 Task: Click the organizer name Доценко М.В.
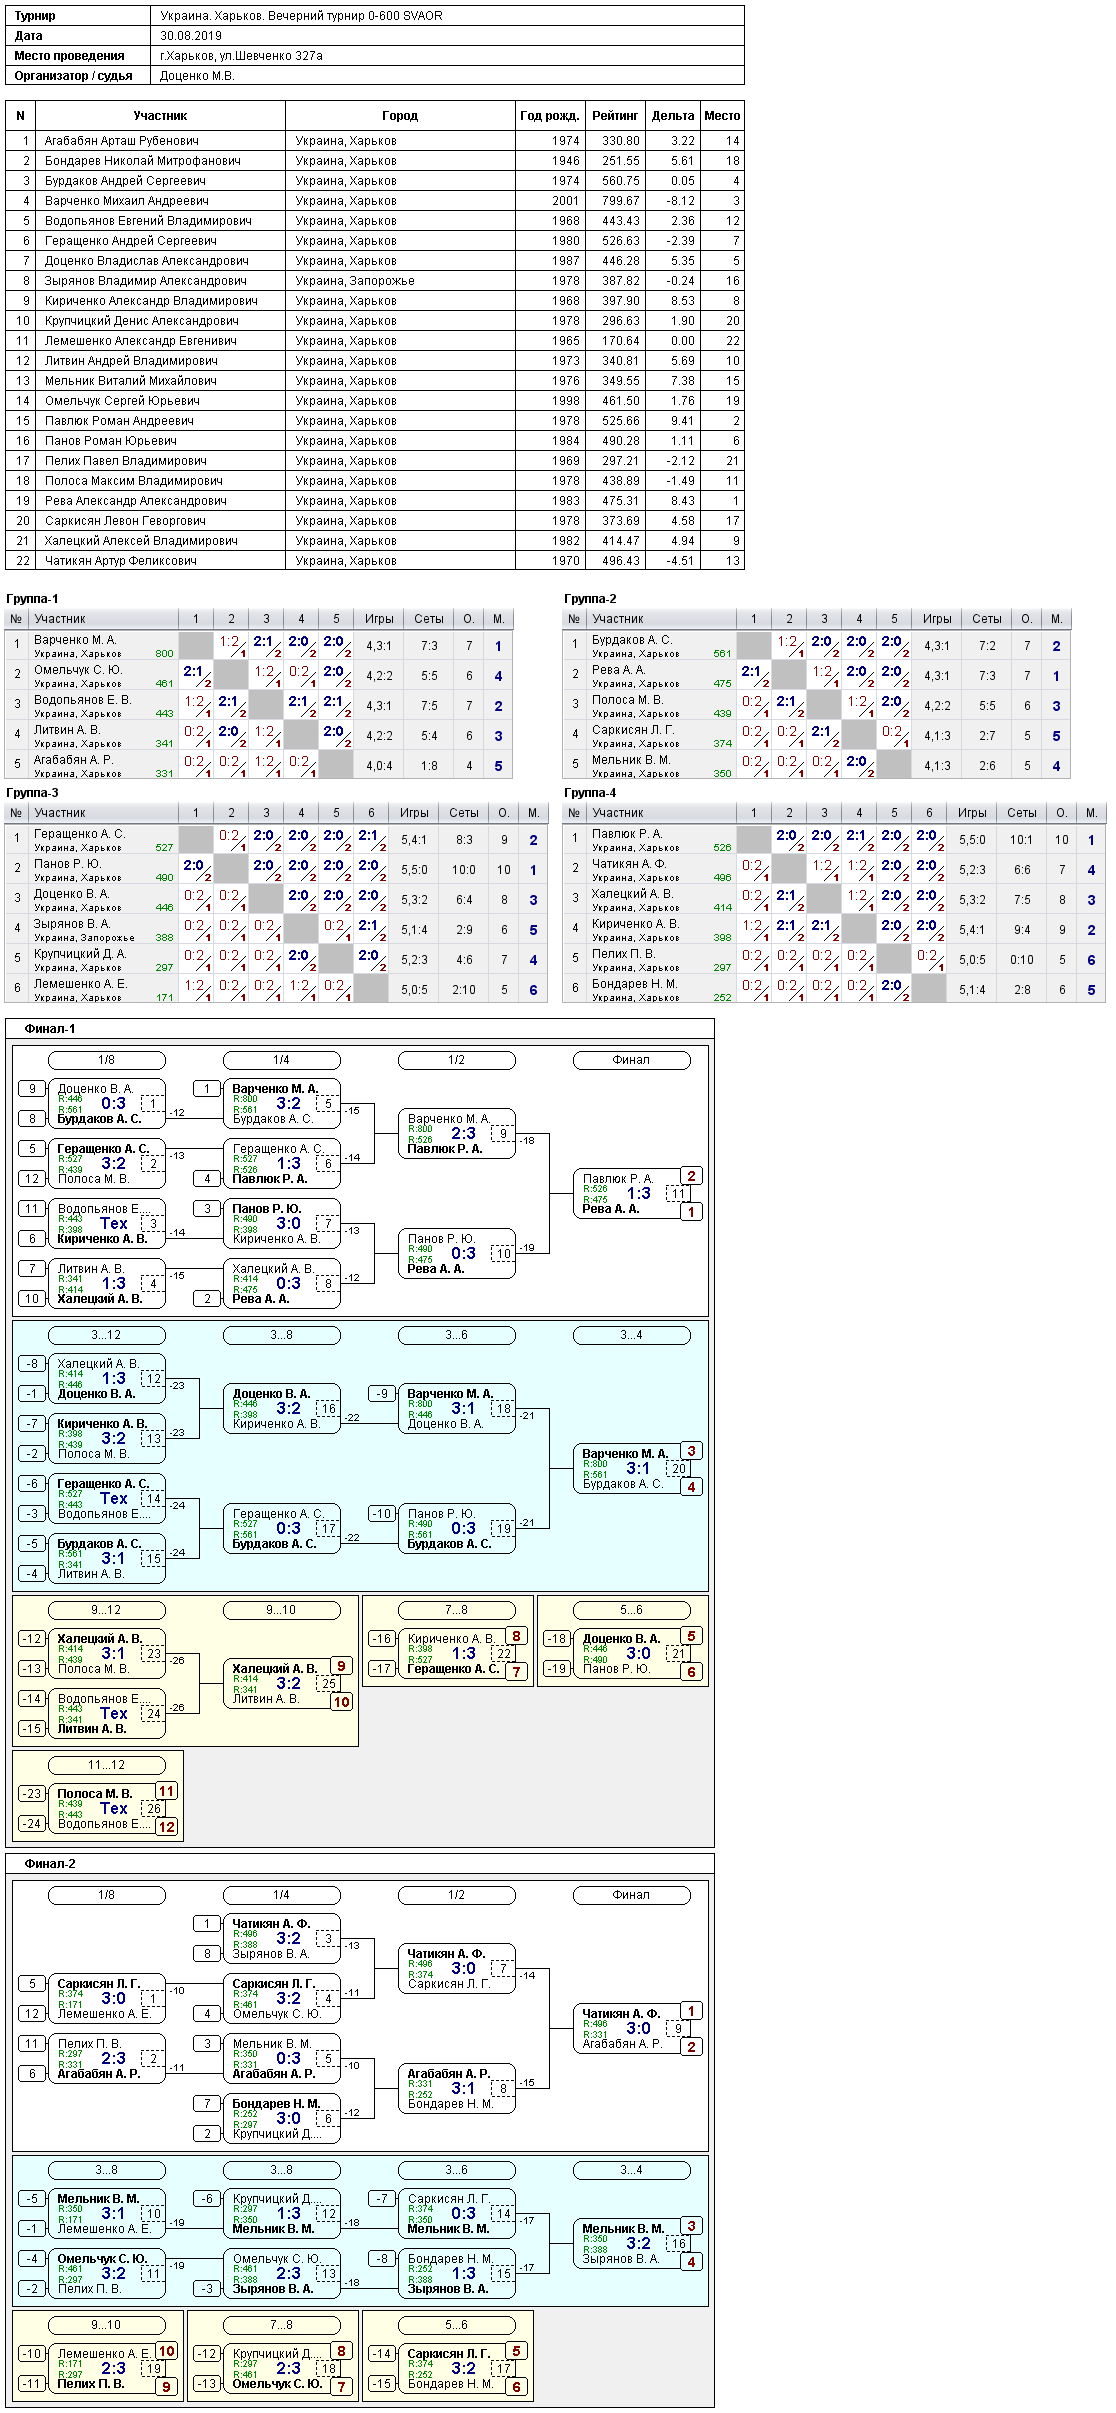197,76
